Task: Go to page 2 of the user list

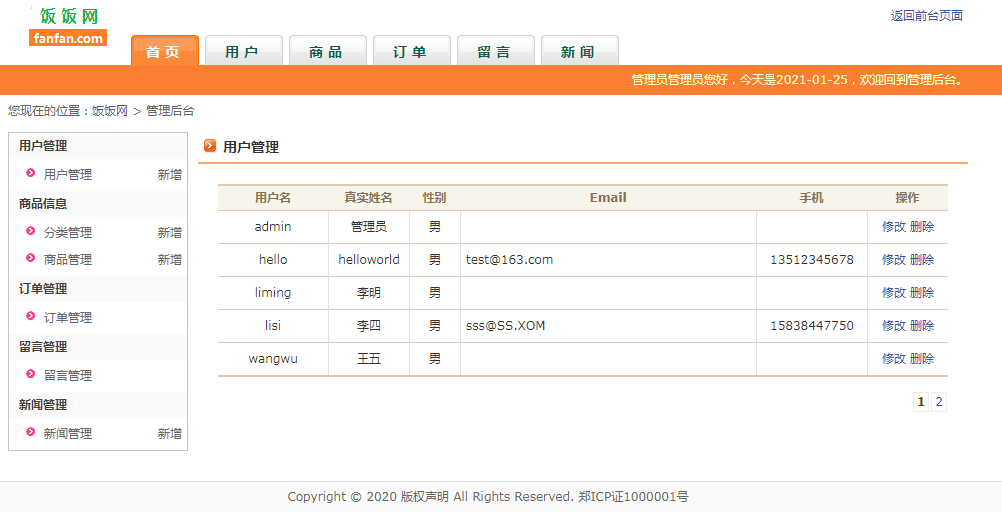Action: (x=939, y=402)
